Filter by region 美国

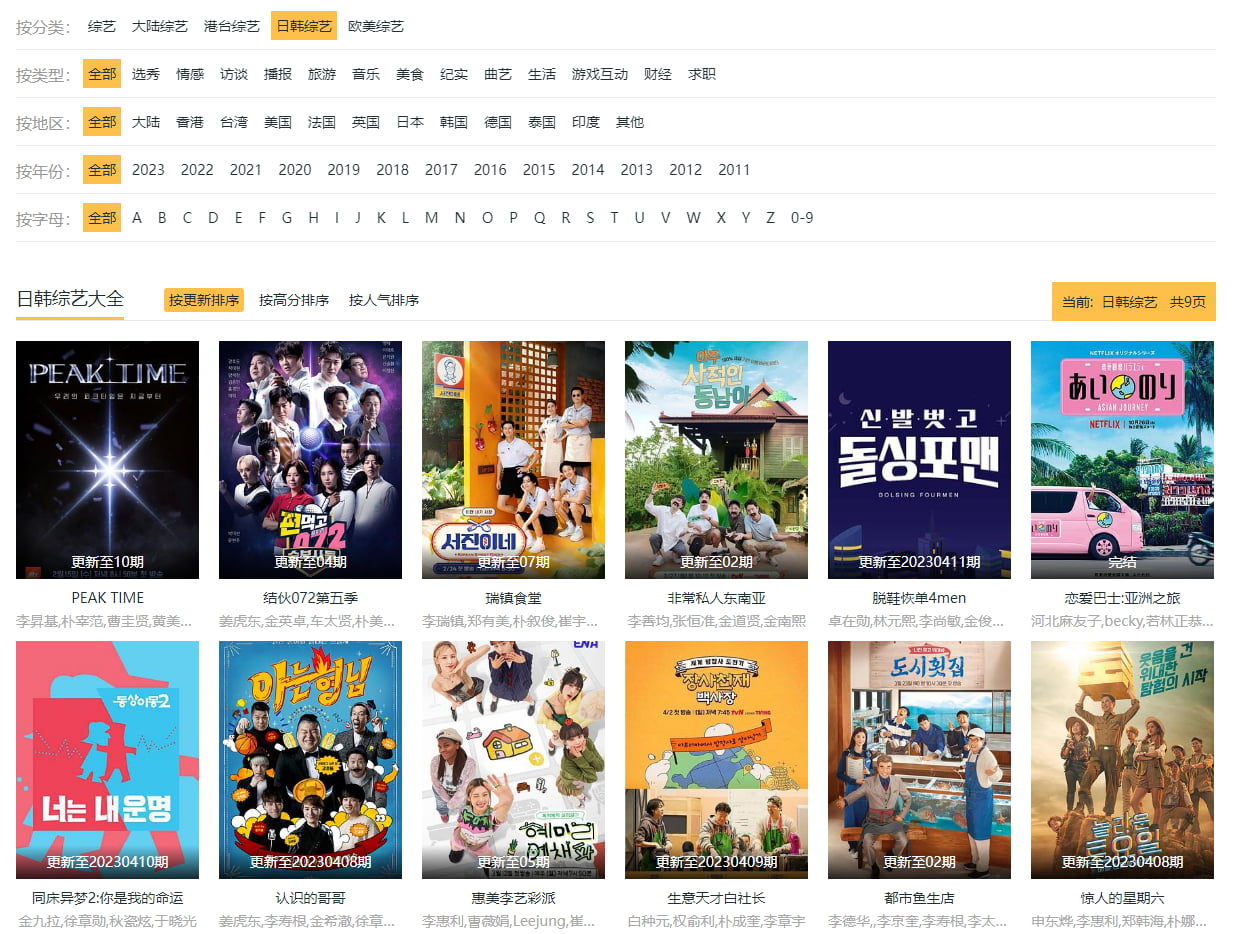pyautogui.click(x=278, y=122)
